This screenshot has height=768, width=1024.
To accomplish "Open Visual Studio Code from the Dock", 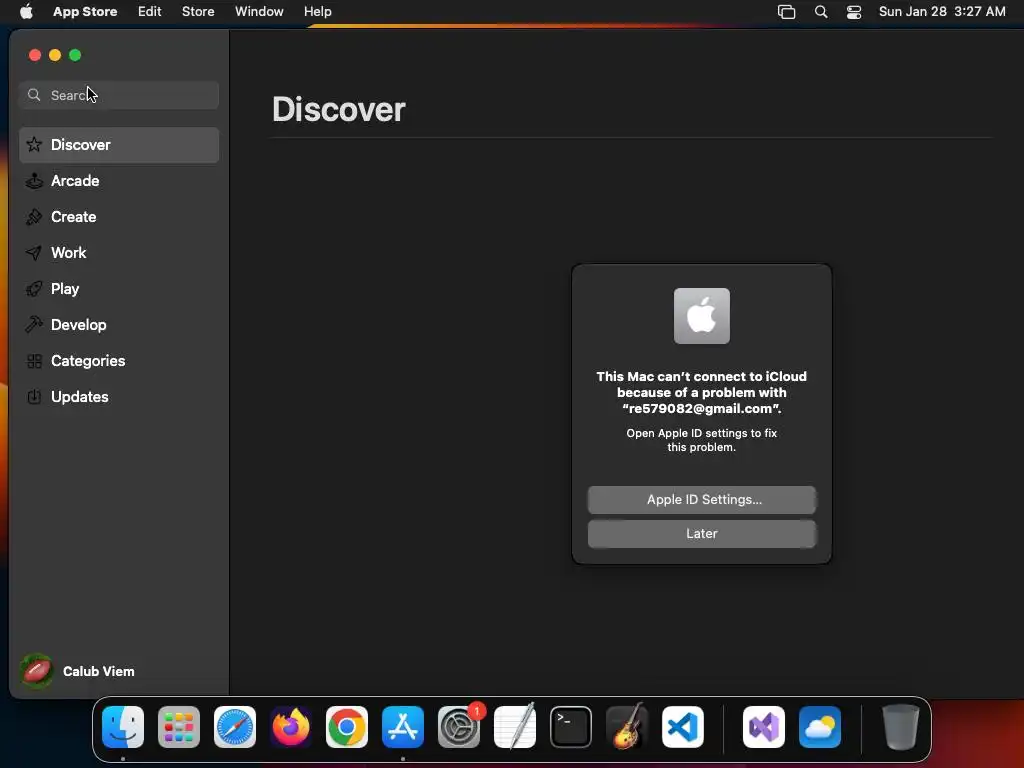I will [x=682, y=727].
